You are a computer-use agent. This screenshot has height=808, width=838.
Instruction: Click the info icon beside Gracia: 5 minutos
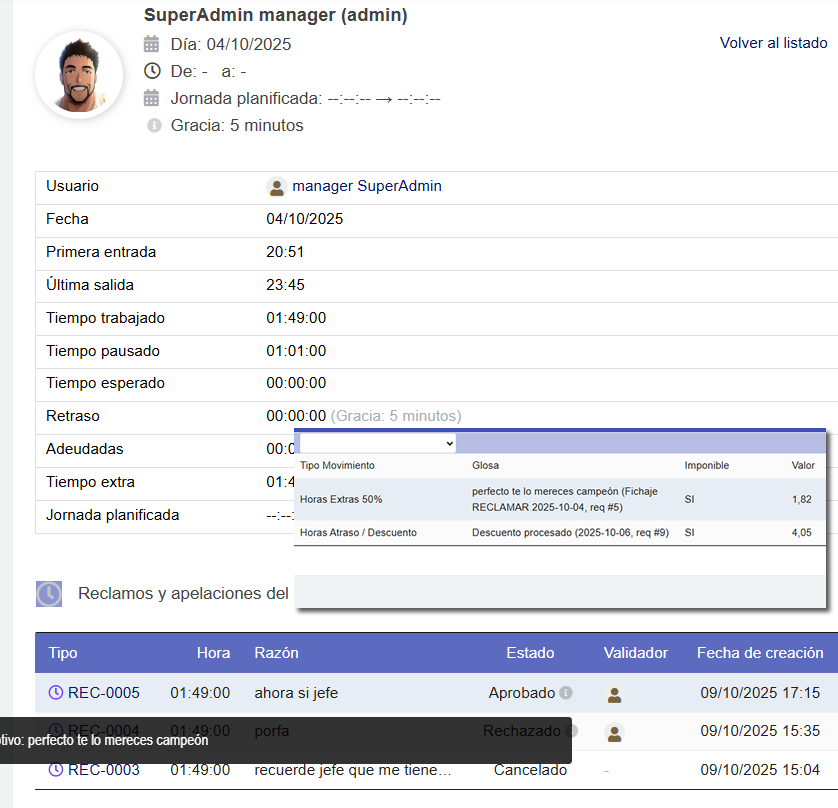coord(154,126)
